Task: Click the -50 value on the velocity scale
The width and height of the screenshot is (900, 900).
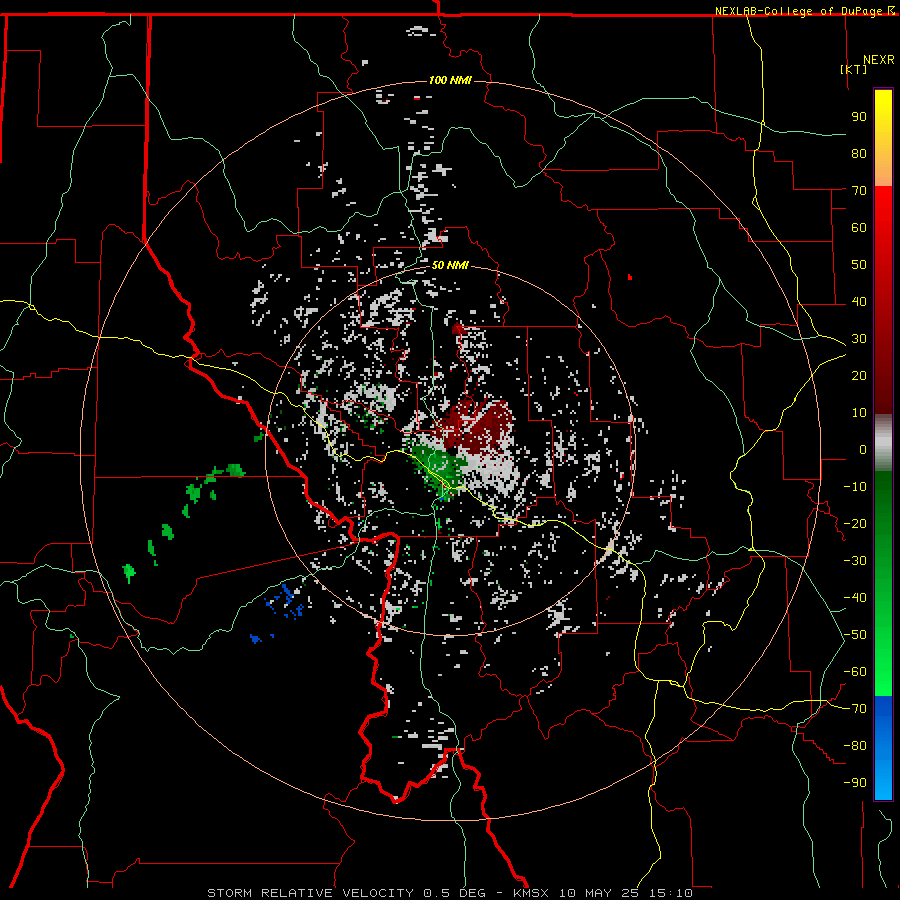Action: coord(855,635)
